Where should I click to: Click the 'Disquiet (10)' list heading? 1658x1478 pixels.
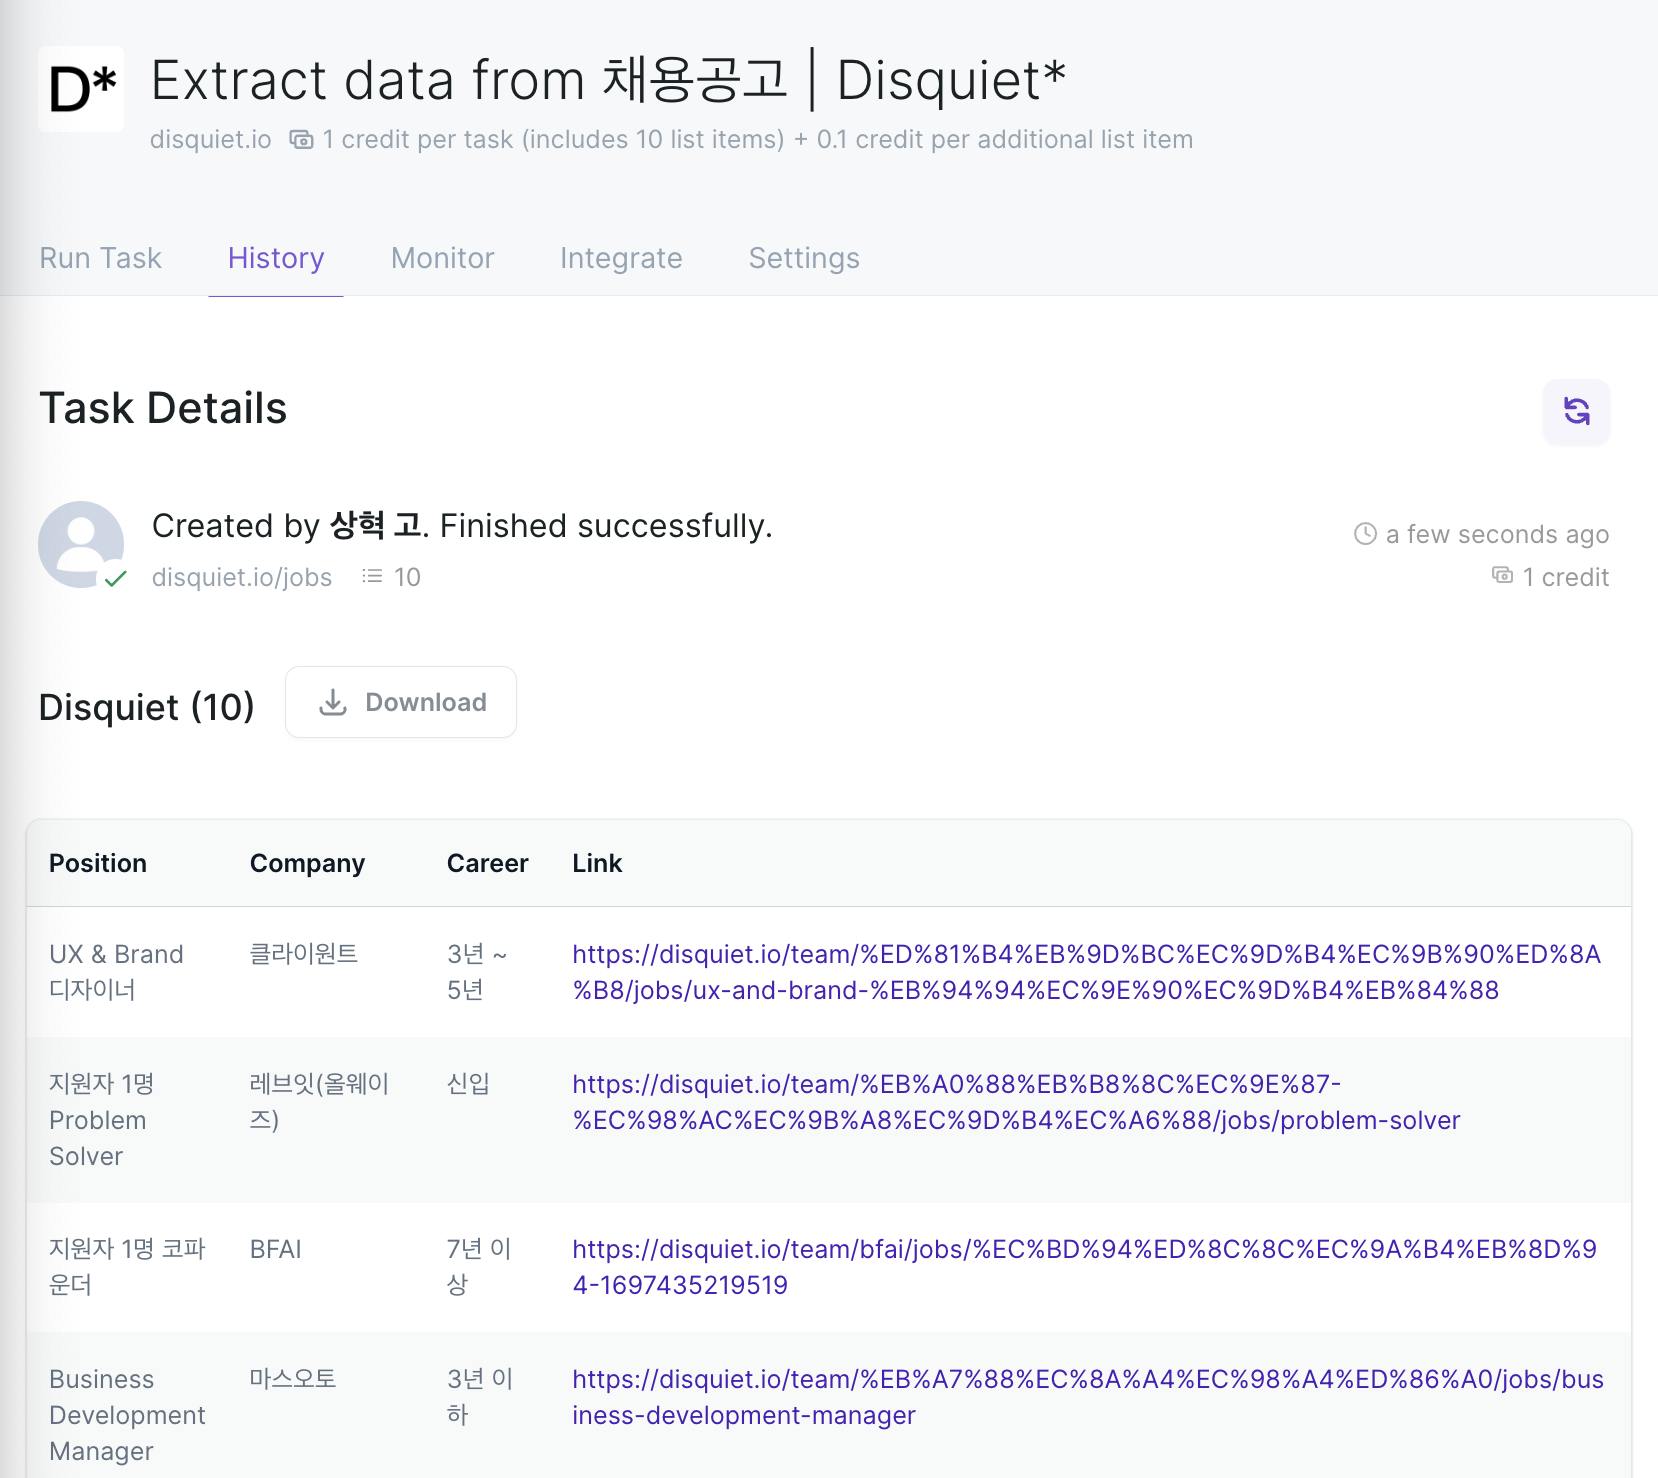pyautogui.click(x=147, y=707)
